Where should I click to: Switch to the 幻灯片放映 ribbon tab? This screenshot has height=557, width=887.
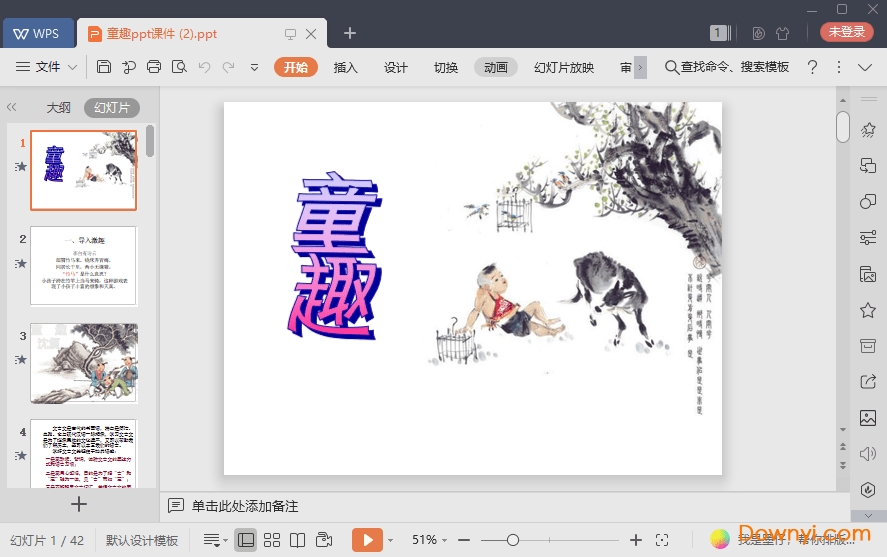564,67
